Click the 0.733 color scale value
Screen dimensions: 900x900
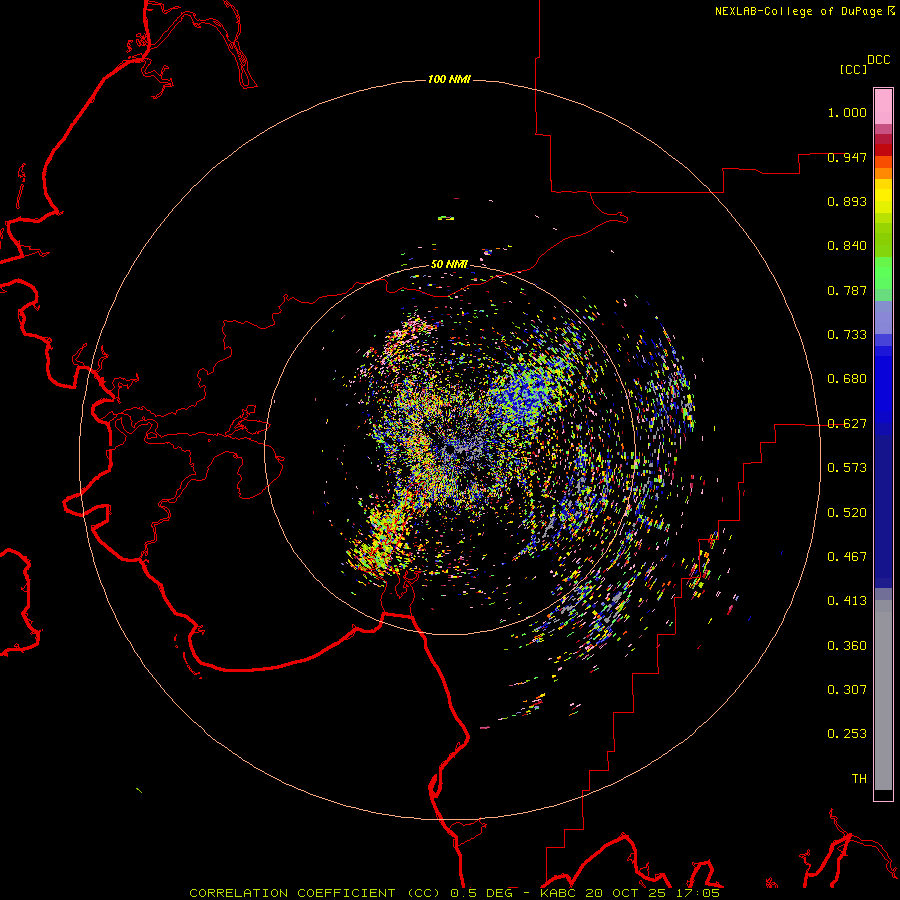847,335
